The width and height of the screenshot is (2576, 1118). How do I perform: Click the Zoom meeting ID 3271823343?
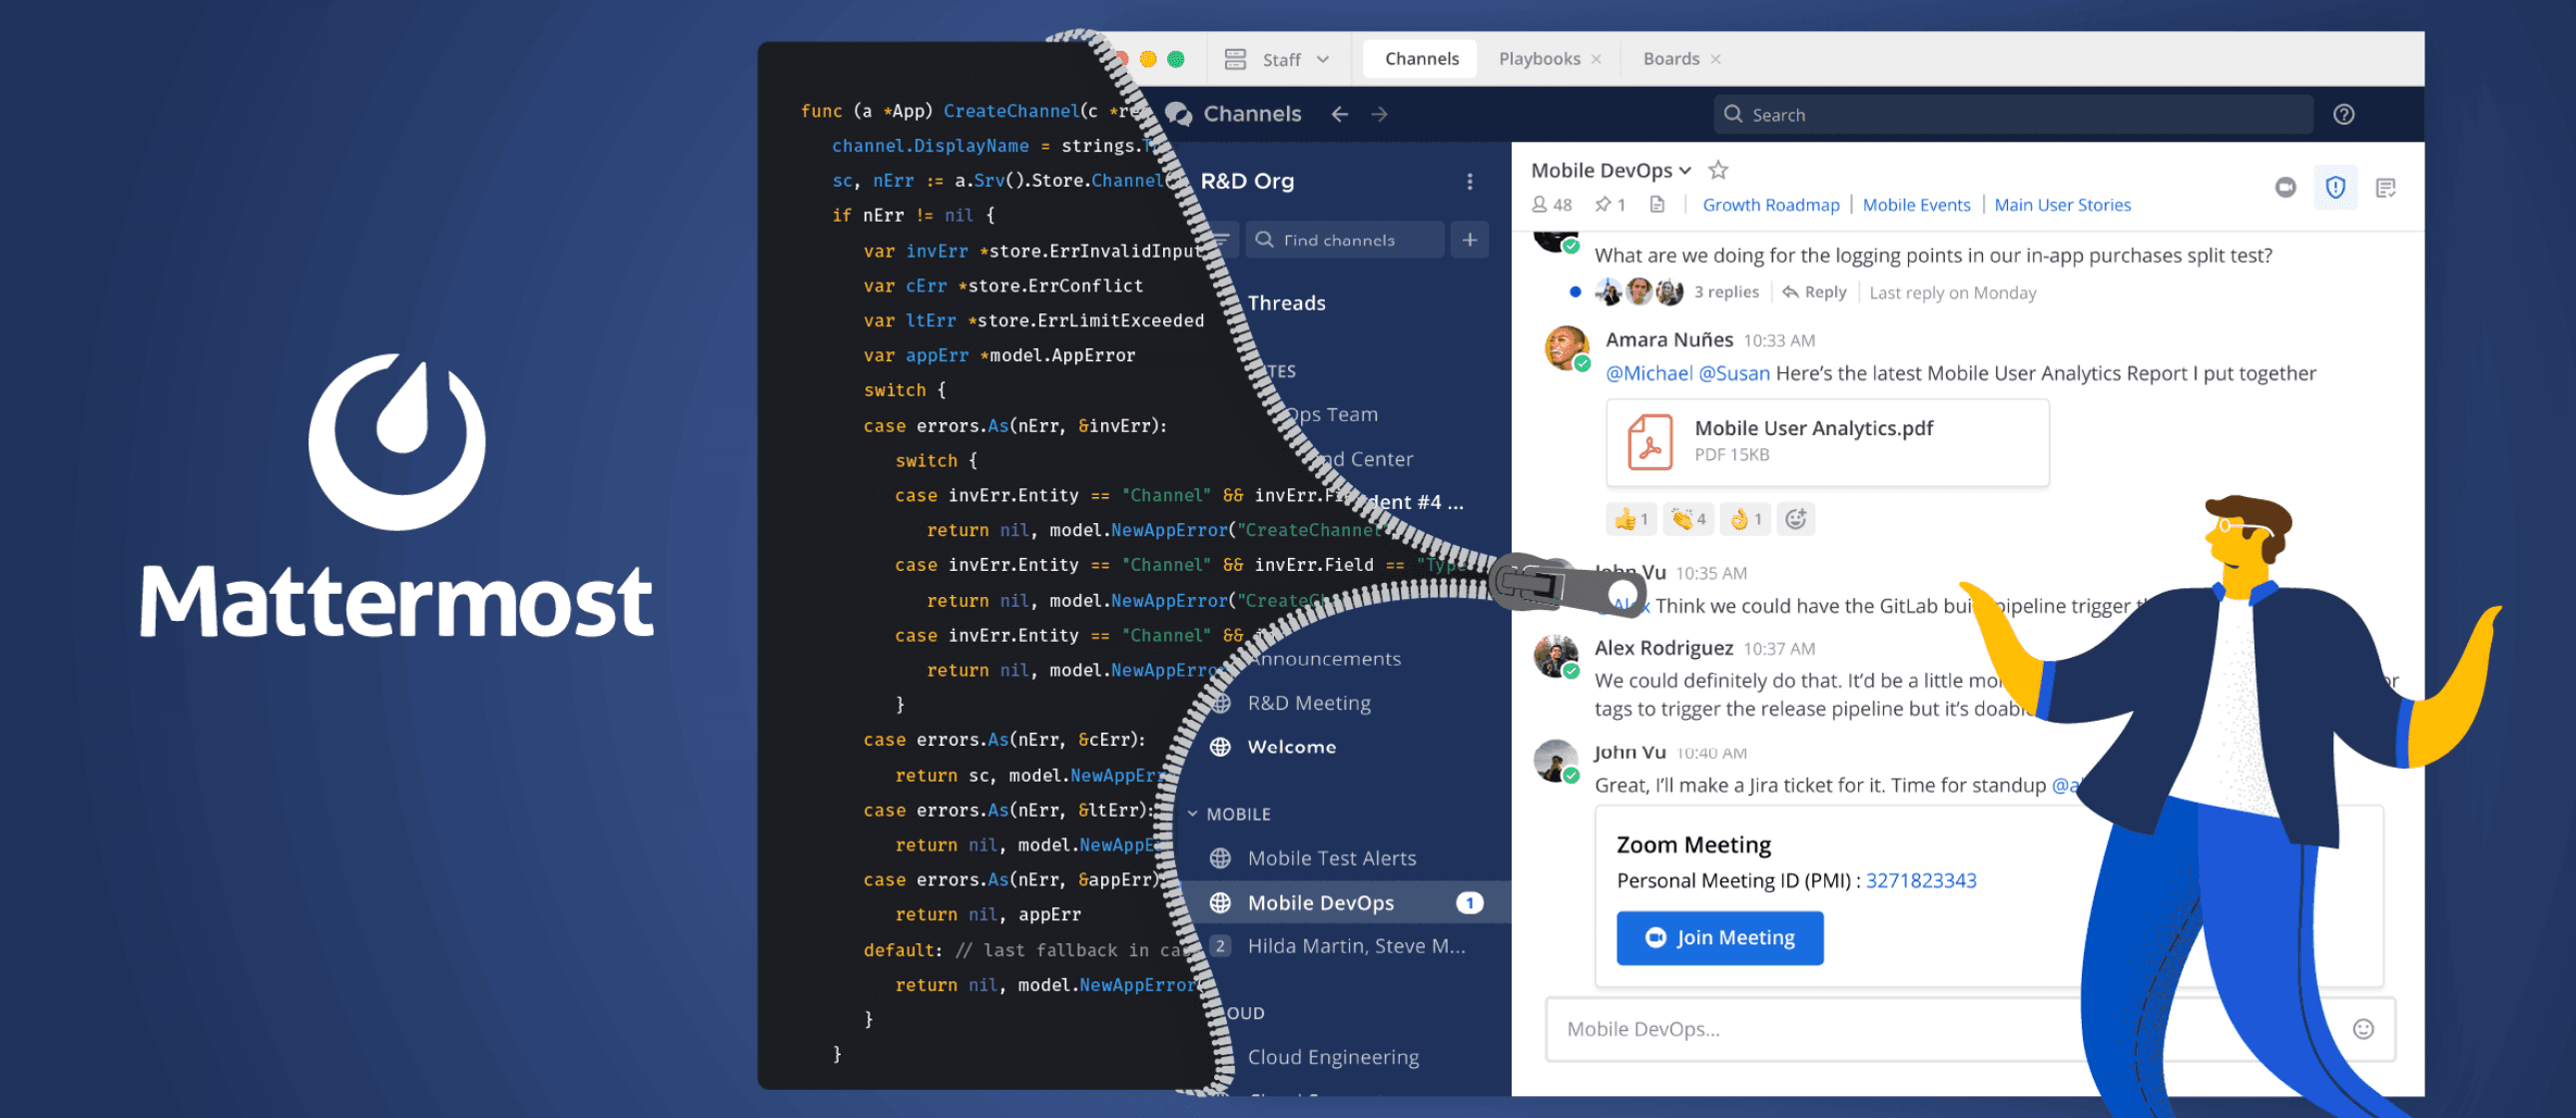(x=1920, y=880)
